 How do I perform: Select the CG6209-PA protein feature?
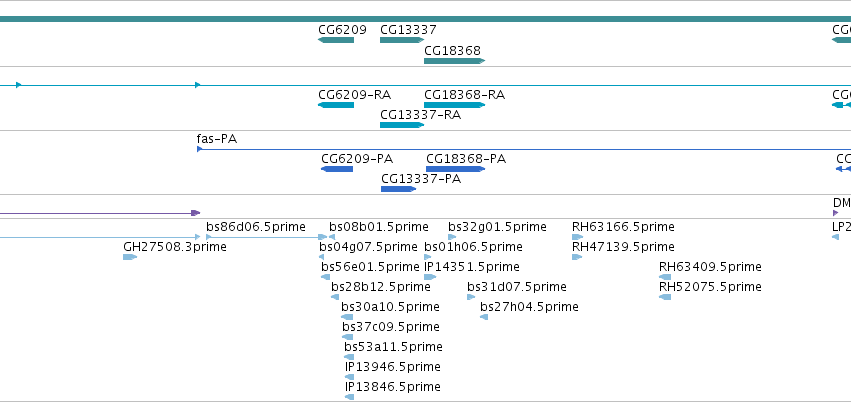pos(337,169)
